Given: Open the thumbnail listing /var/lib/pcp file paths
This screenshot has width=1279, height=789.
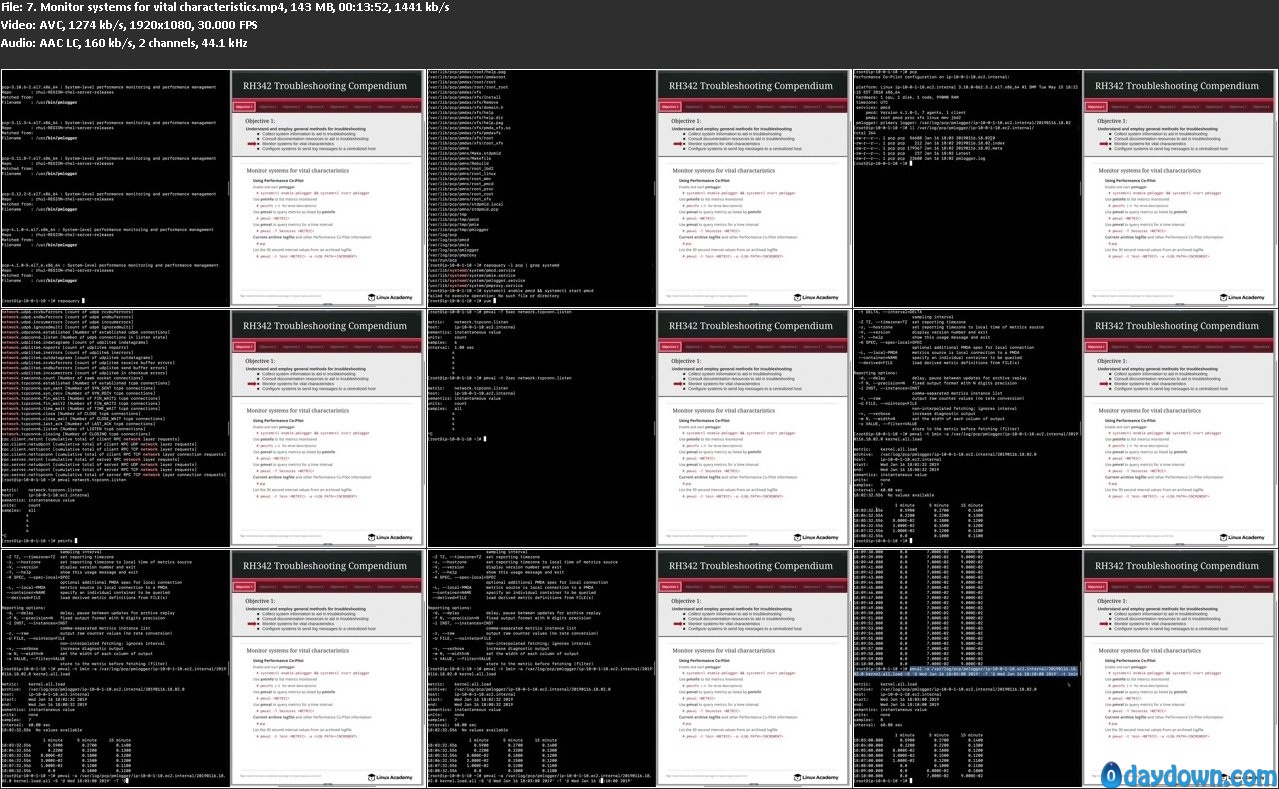Looking at the screenshot, I should point(540,188).
